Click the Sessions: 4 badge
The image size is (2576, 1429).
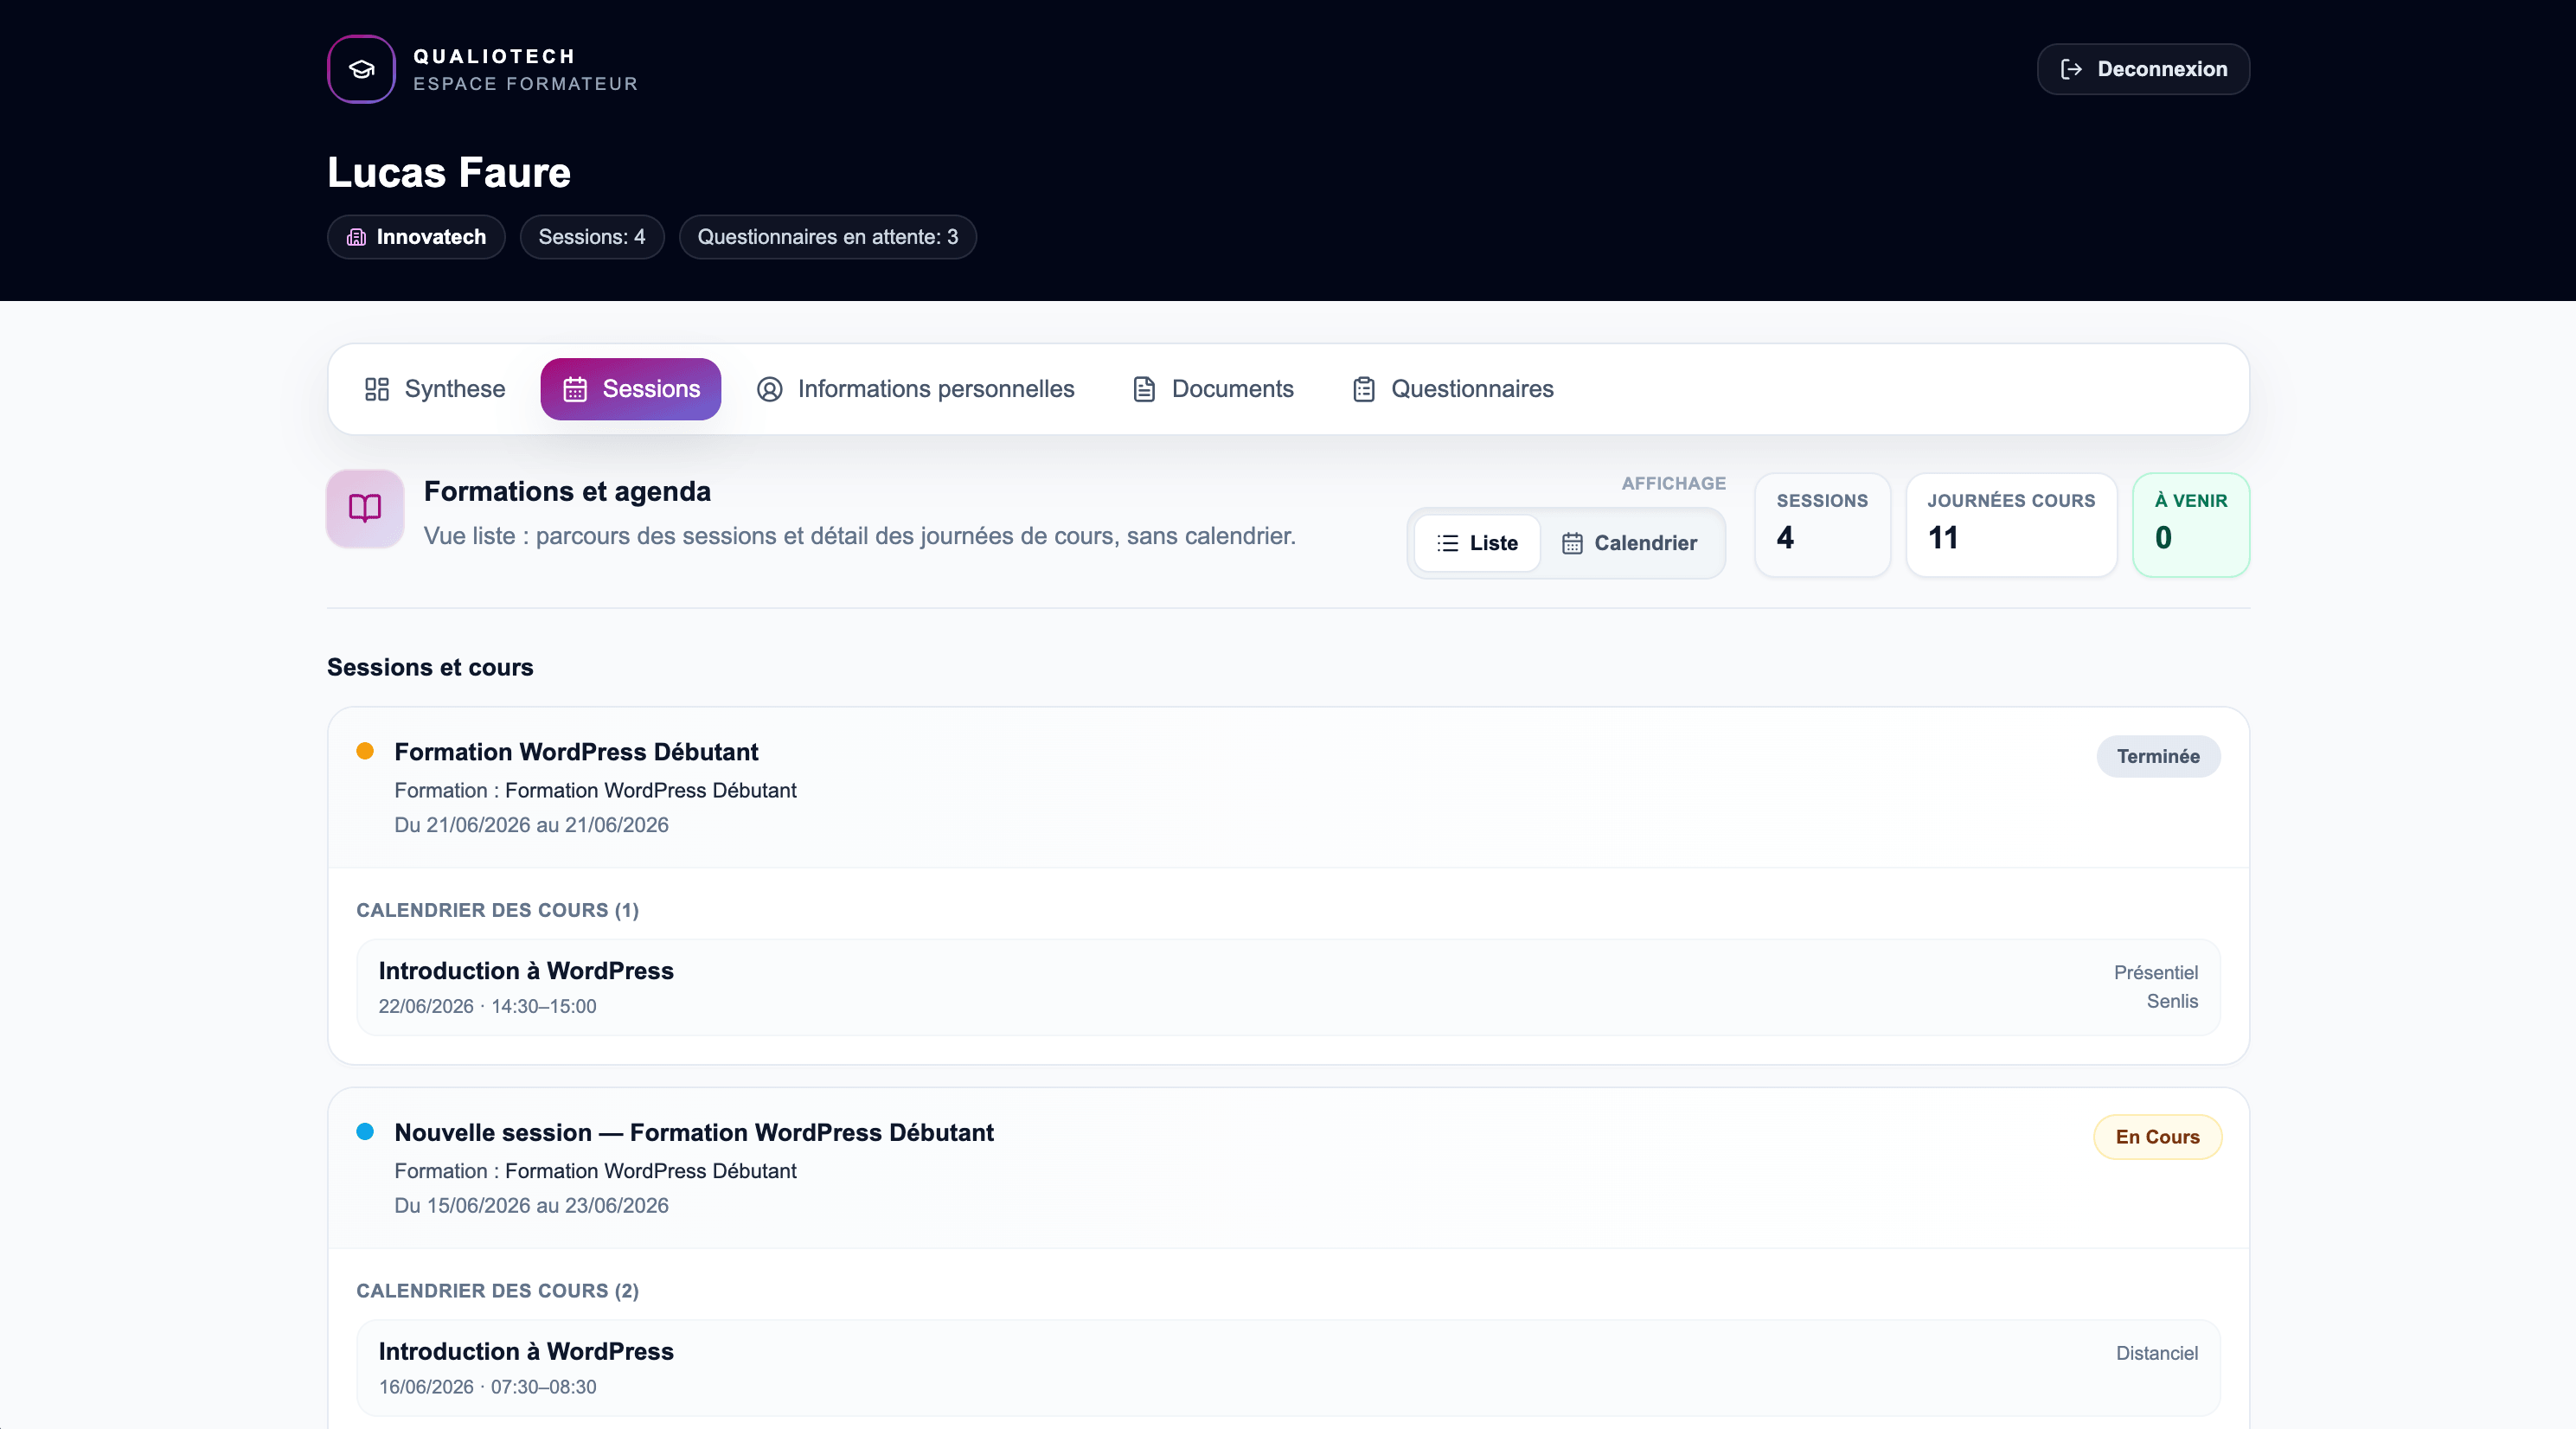(592, 237)
